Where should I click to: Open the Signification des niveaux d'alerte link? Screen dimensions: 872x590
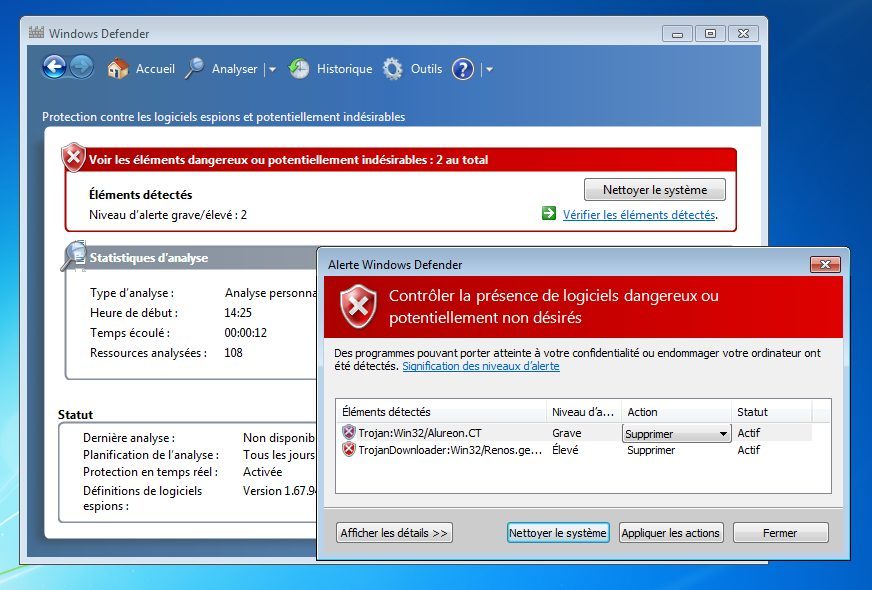coord(480,366)
